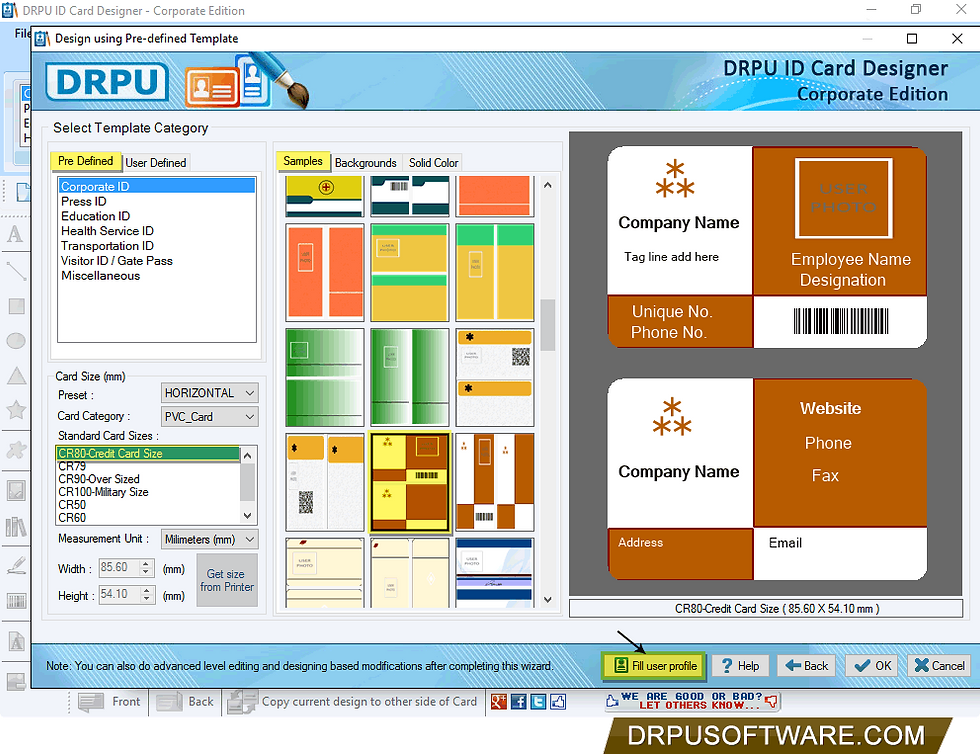Increase Width using the up stepper
The image size is (980, 754).
pyautogui.click(x=147, y=563)
